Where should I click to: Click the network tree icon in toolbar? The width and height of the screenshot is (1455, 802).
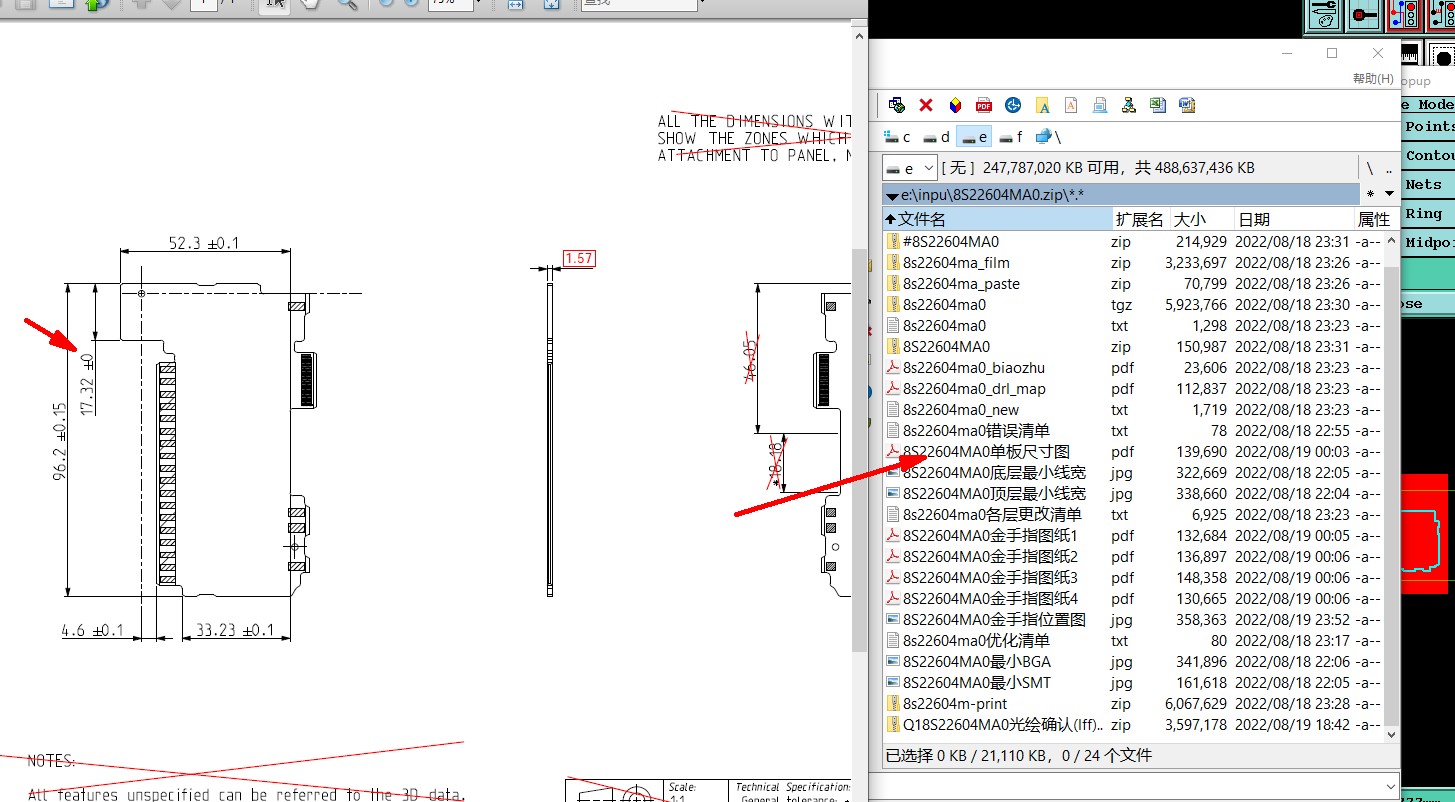1129,105
